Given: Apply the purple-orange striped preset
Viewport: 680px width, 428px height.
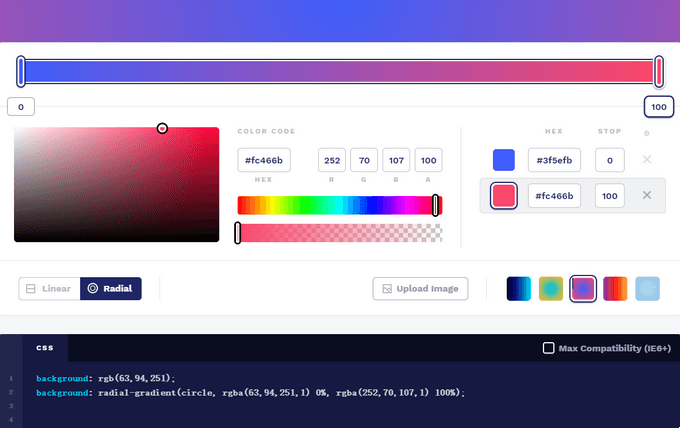Looking at the screenshot, I should [615, 289].
